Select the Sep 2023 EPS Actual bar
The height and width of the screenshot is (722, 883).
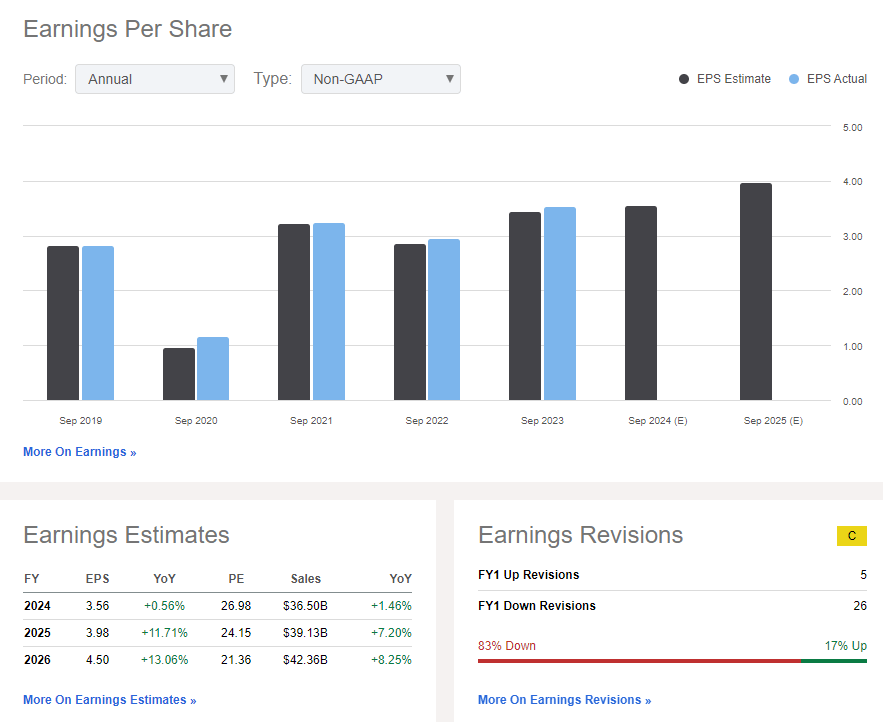(560, 304)
